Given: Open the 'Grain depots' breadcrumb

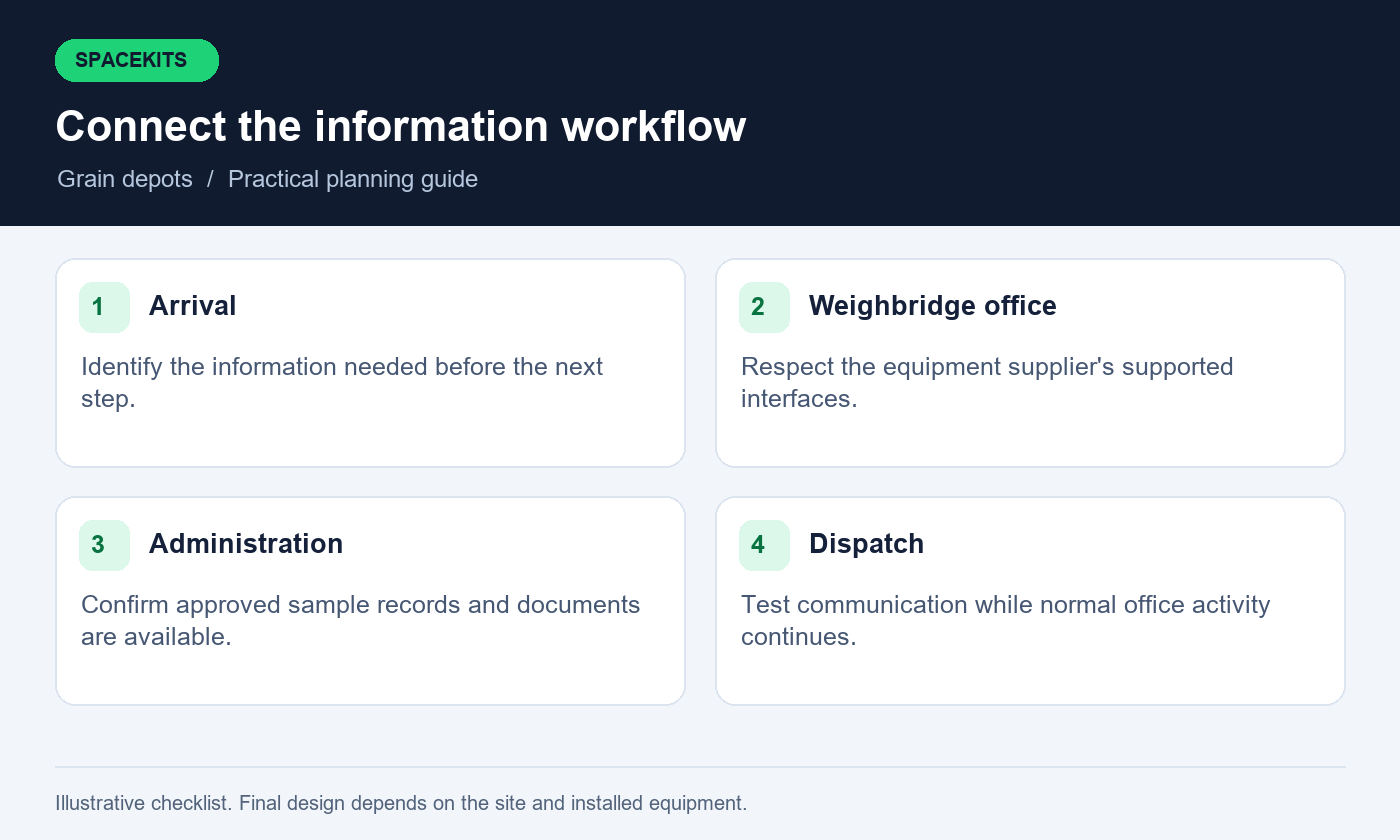Looking at the screenshot, I should pyautogui.click(x=125, y=179).
